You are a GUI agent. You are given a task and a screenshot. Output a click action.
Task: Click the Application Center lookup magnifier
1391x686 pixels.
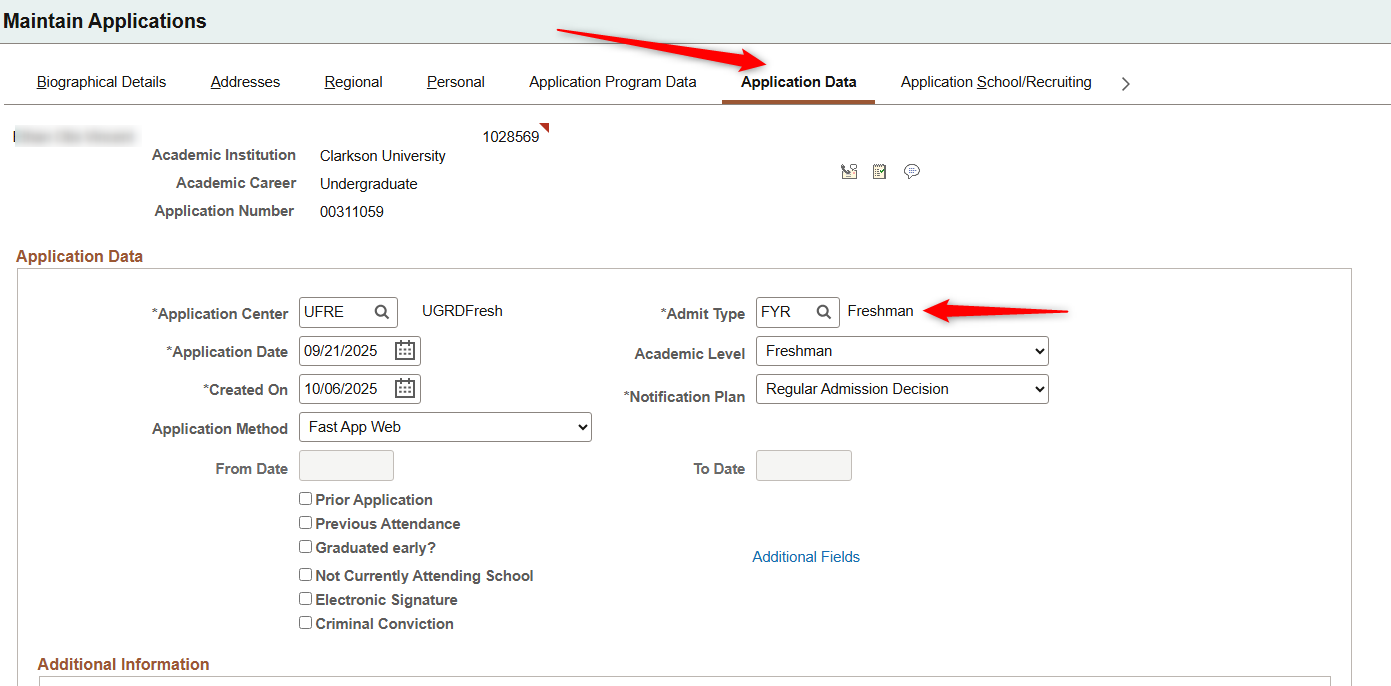(x=382, y=312)
